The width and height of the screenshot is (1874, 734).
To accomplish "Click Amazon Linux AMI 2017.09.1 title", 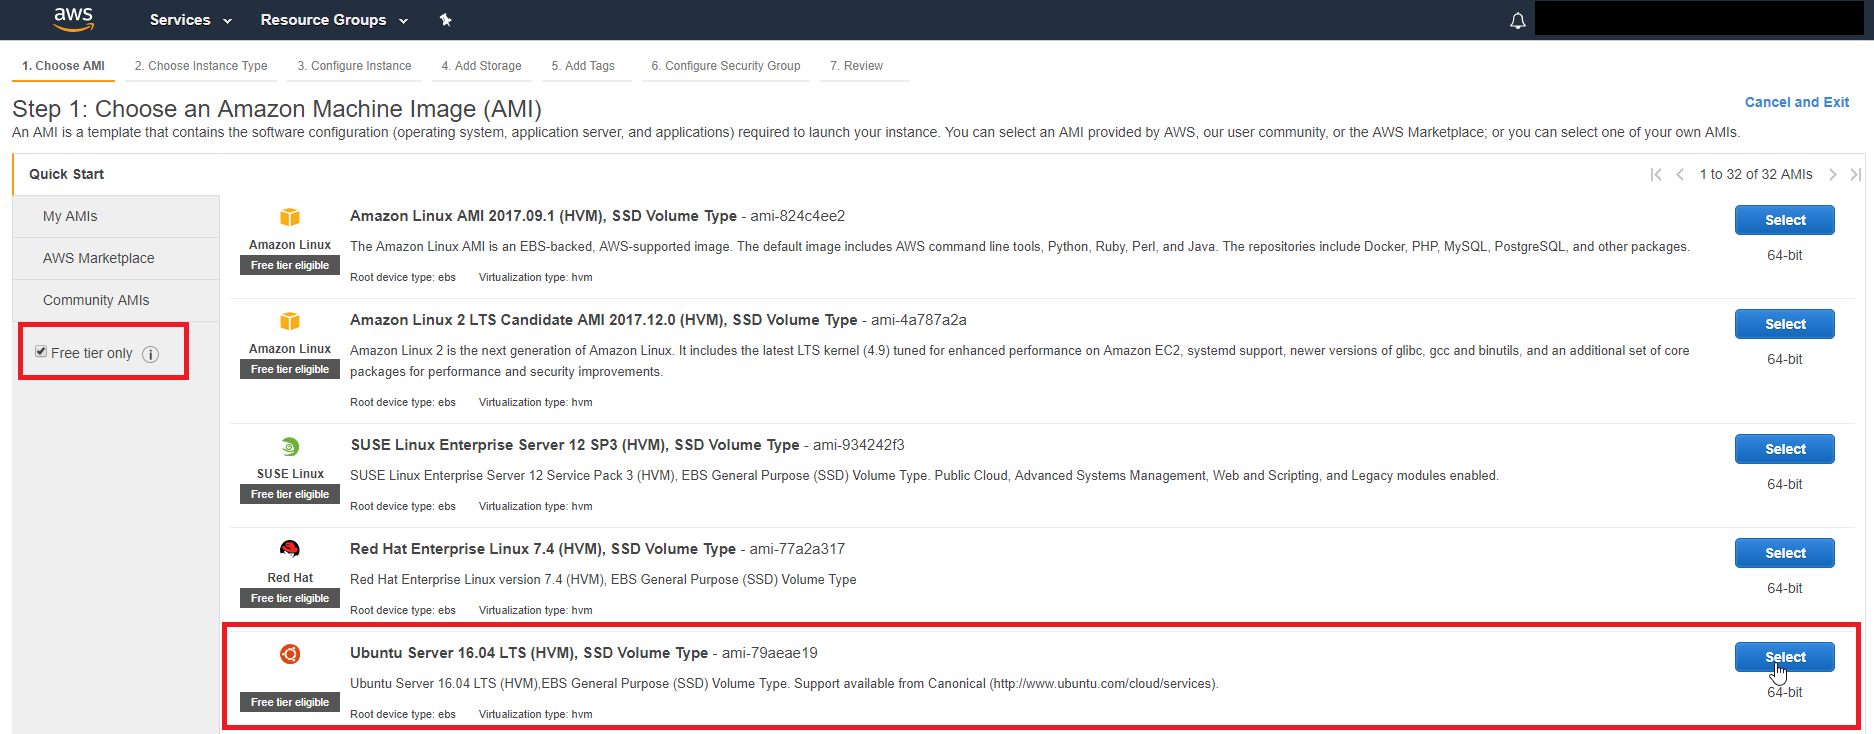I will 543,216.
